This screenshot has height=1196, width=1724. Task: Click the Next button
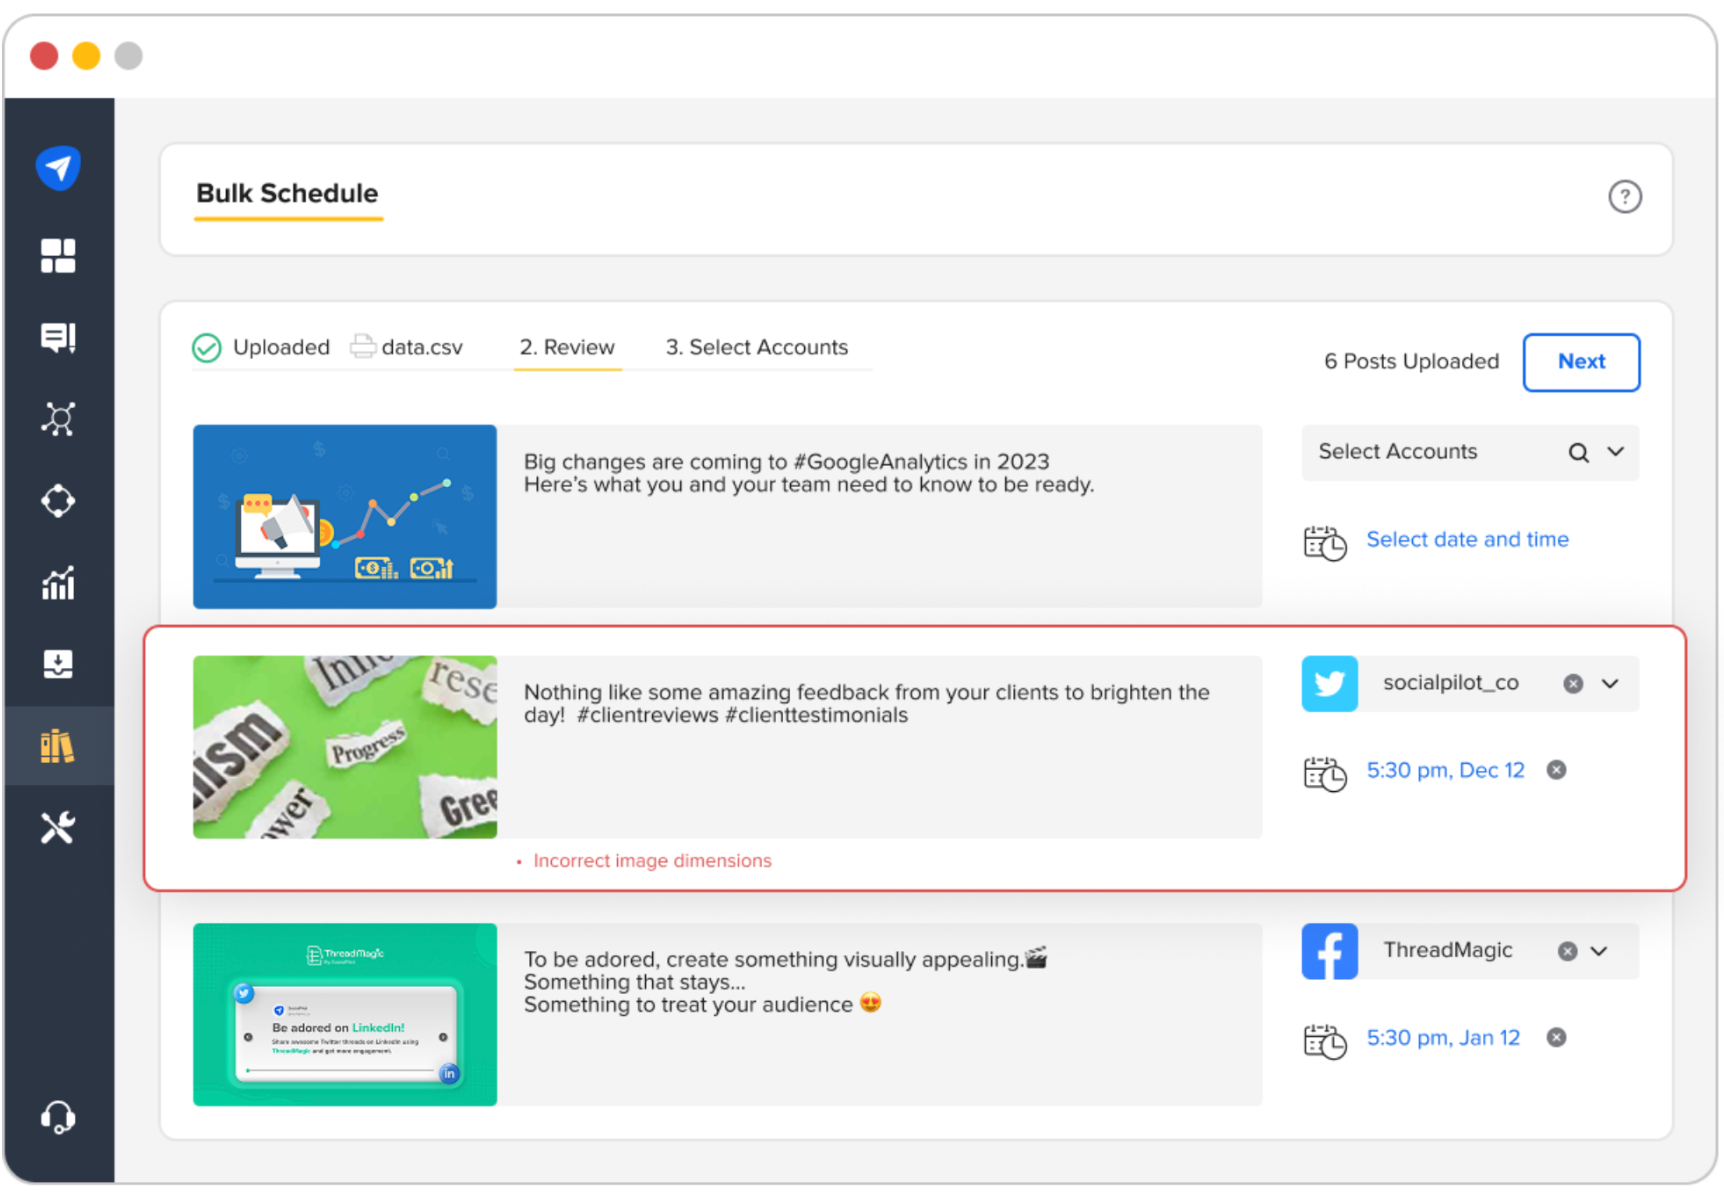point(1581,362)
